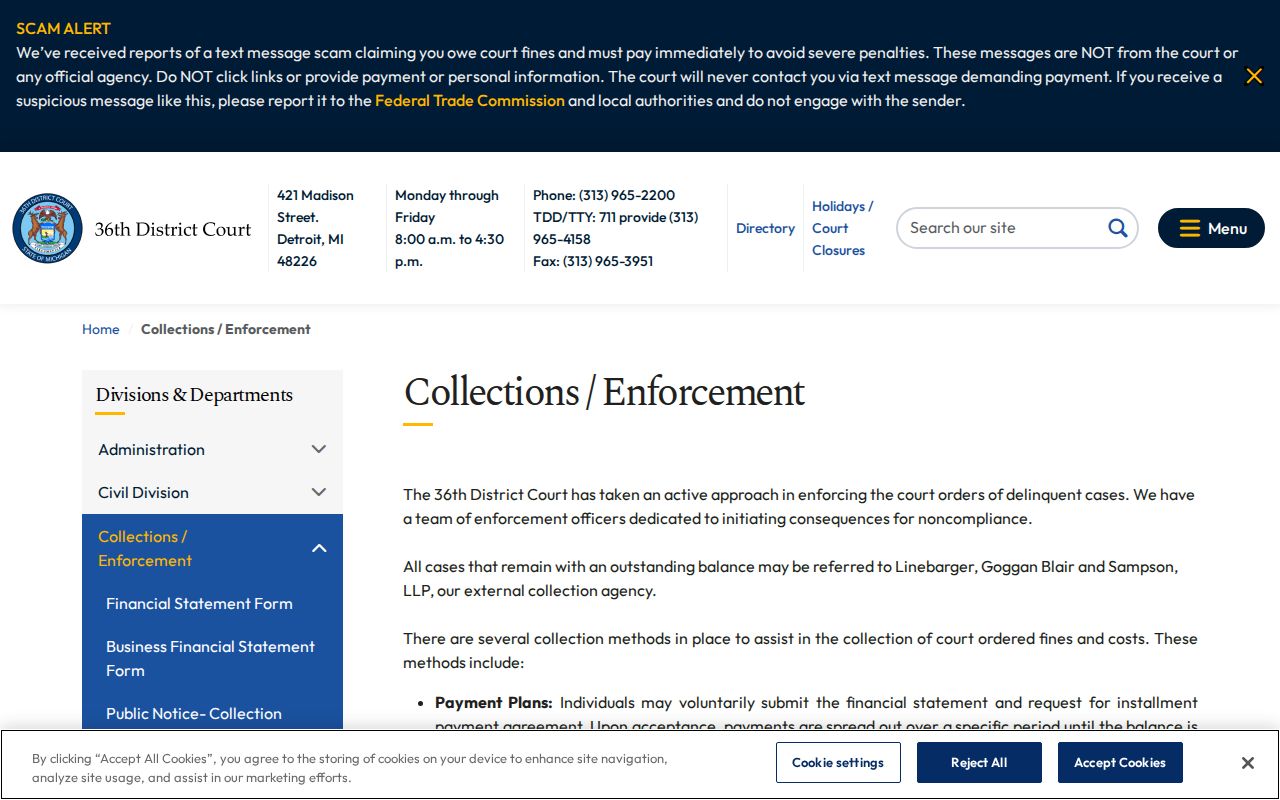
Task: Go to the Directory page
Action: coord(765,228)
